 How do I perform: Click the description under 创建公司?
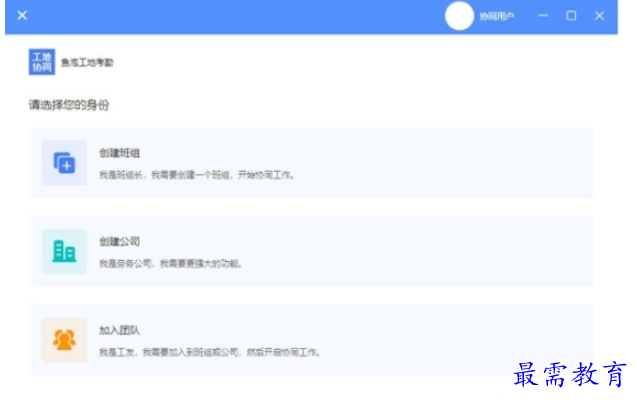point(171,264)
